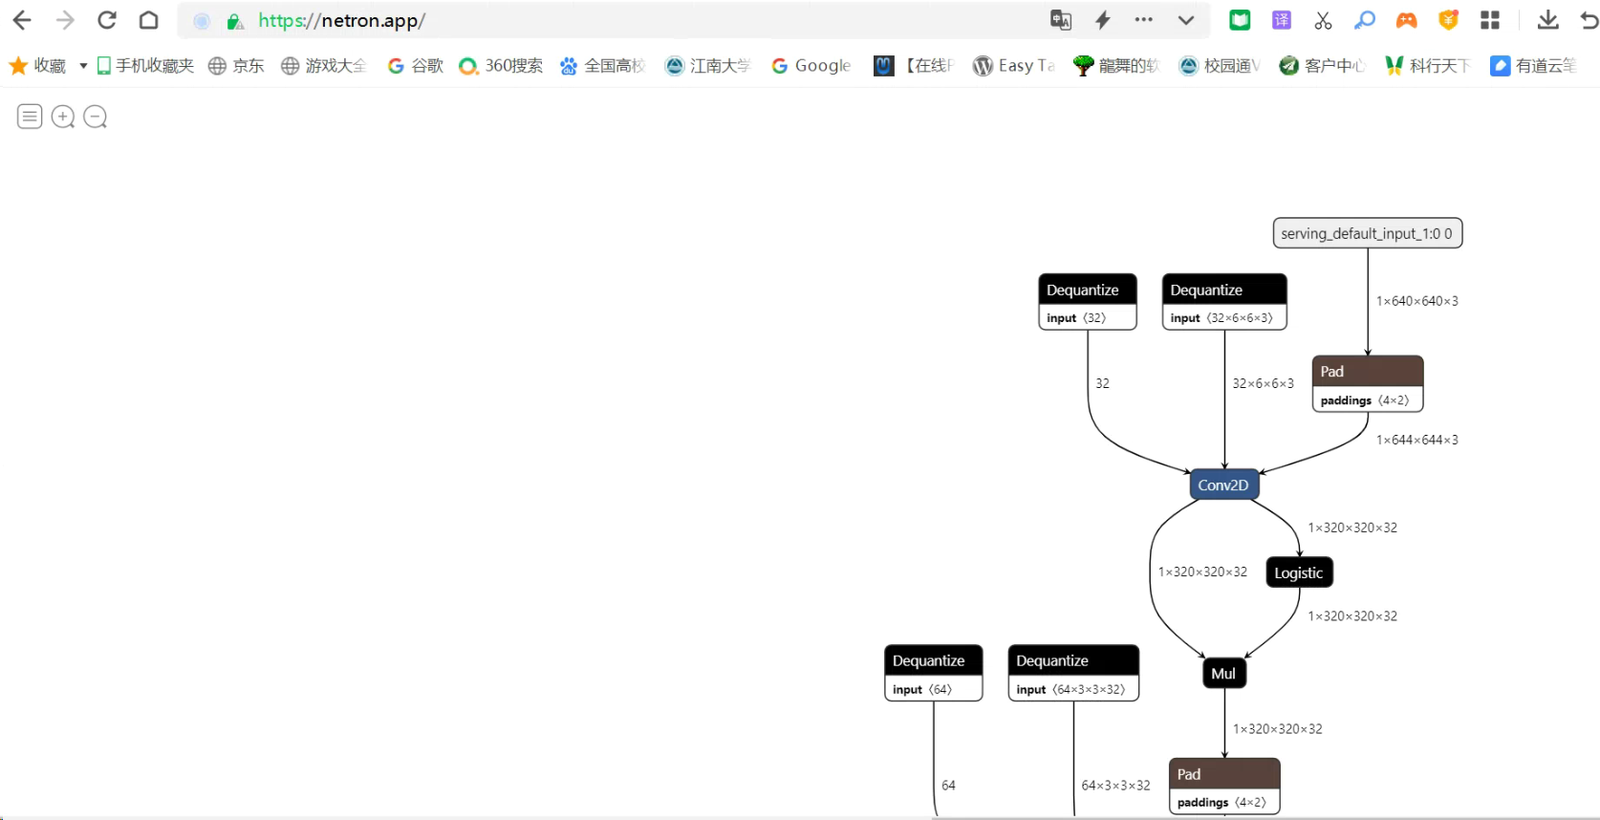This screenshot has height=820, width=1600.
Task: Select Dequantize node header above input (32×6×6×3)
Action: 1225,290
